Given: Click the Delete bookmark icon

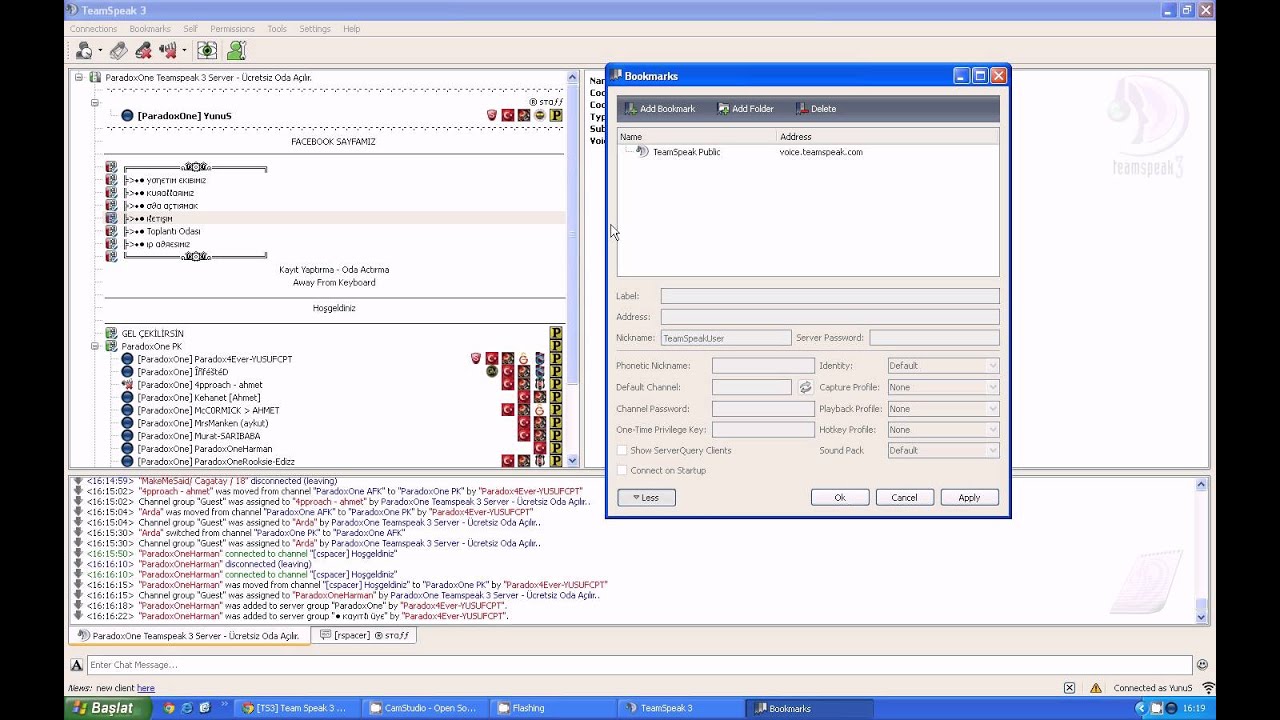Looking at the screenshot, I should 802,109.
